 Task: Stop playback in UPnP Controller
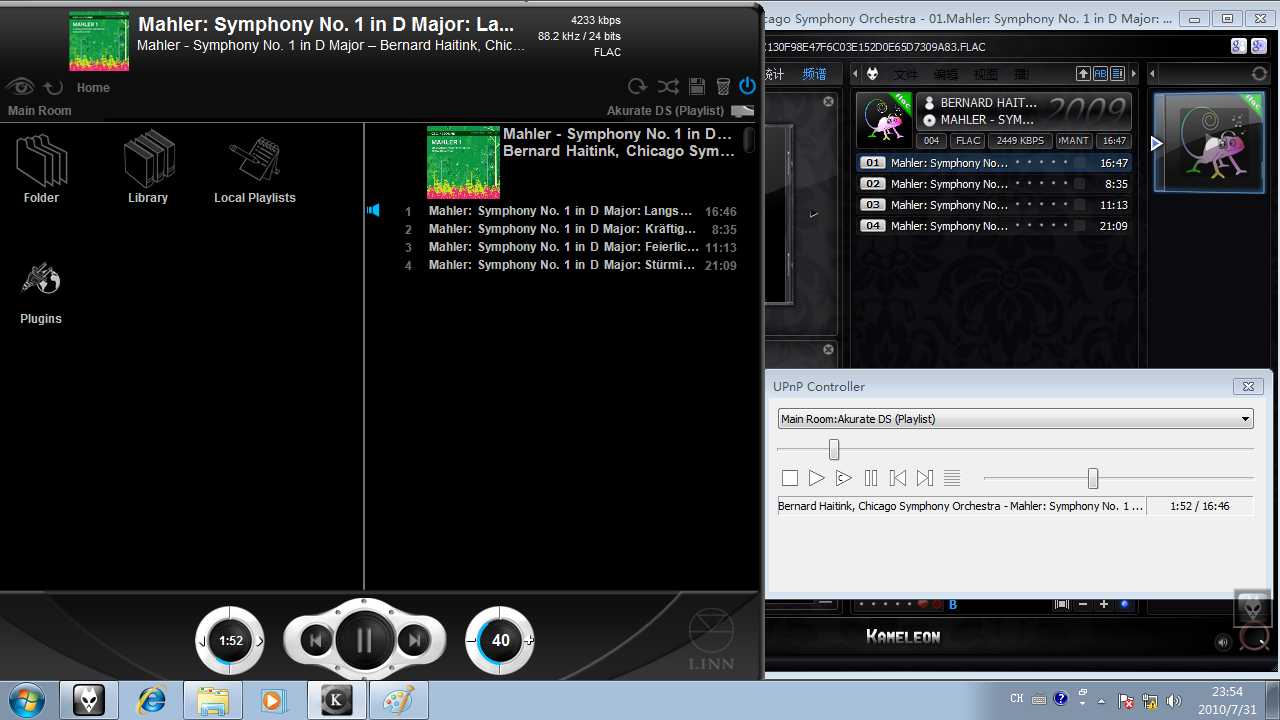pos(789,479)
